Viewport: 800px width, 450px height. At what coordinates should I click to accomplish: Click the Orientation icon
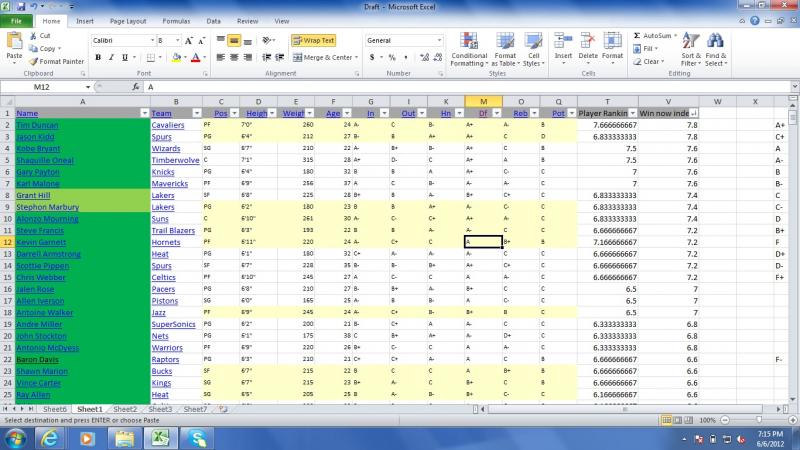pos(267,40)
